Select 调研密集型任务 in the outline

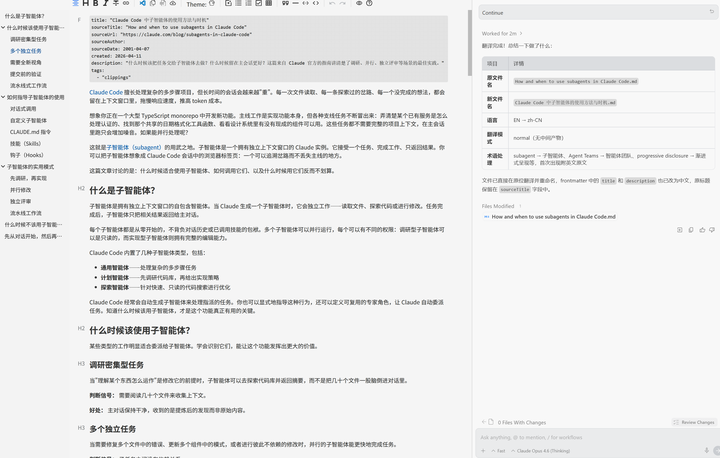(x=28, y=39)
